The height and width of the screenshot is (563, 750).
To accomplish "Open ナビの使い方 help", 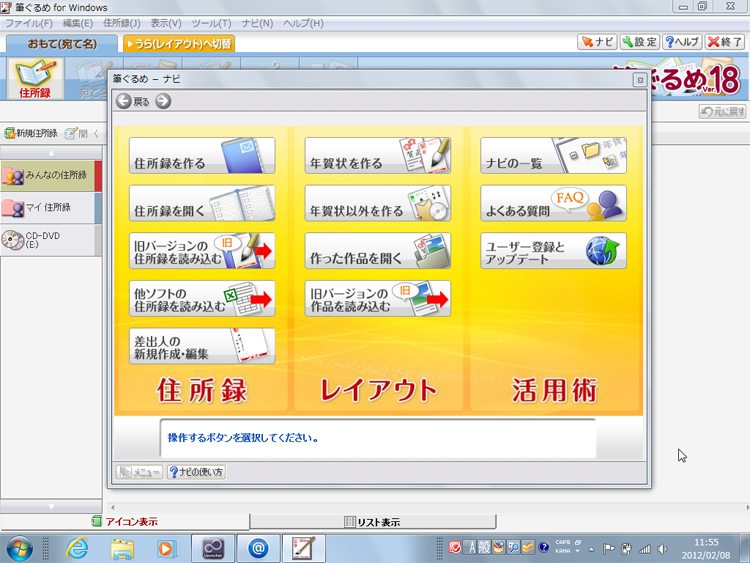I will point(197,472).
